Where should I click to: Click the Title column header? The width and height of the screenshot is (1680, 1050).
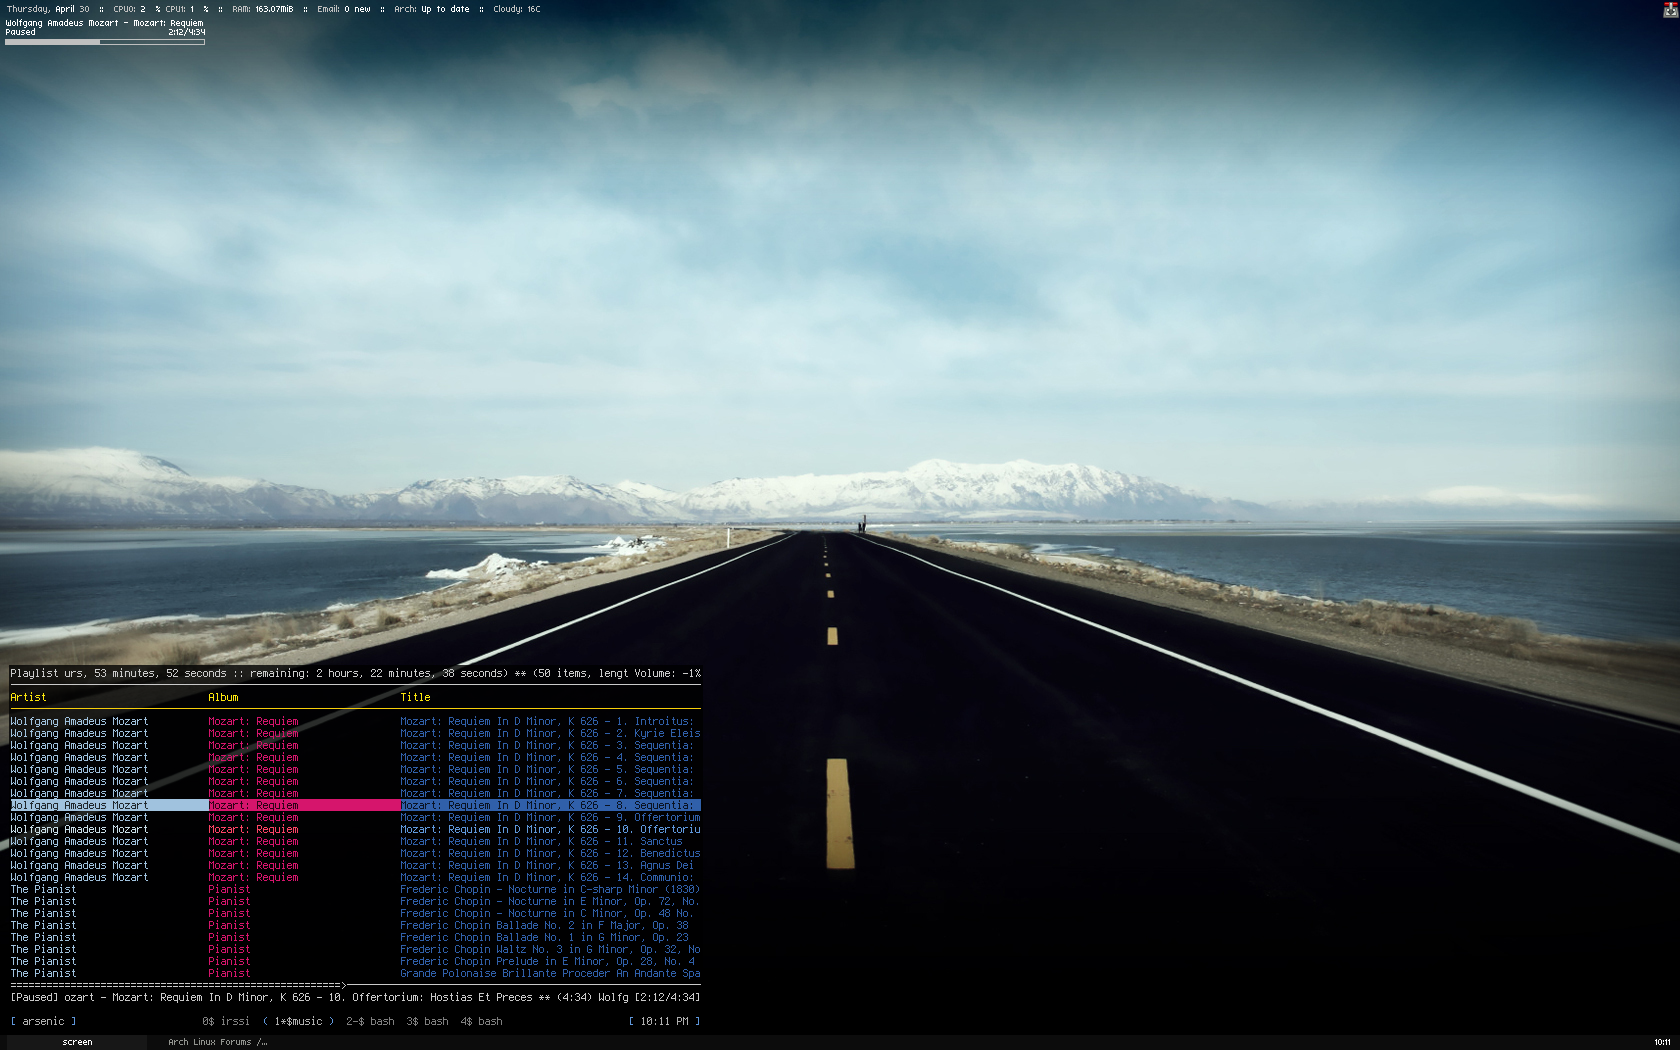[415, 697]
